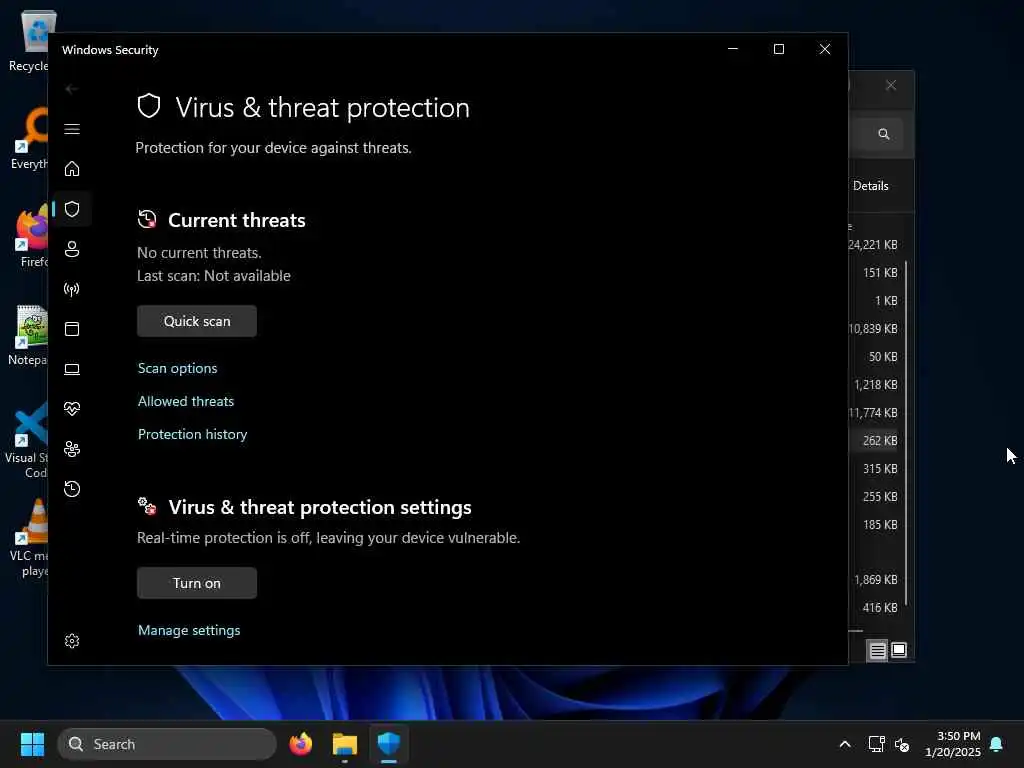Click the File Explorer vertical scrollbar
The height and width of the screenshot is (768, 1024).
906,431
